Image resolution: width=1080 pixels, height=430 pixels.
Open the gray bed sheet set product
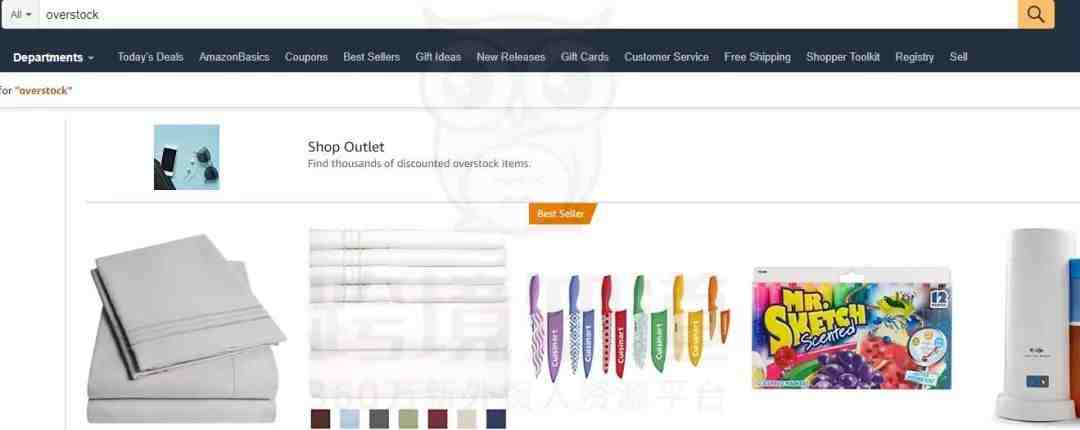[186, 329]
